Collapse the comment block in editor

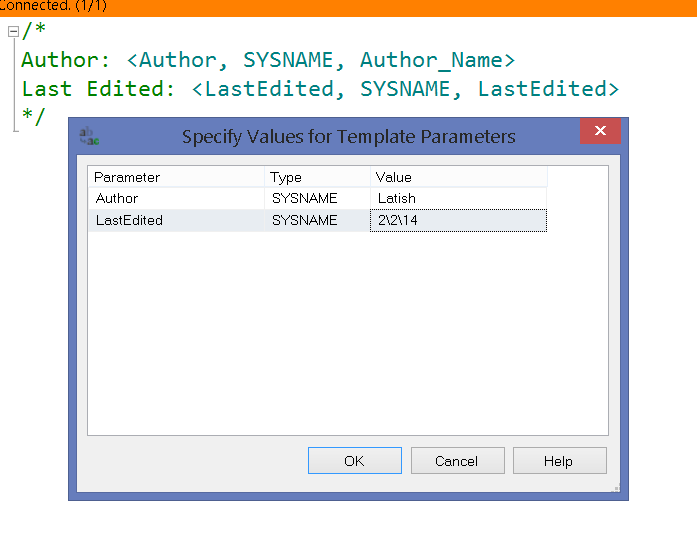click(x=13, y=32)
